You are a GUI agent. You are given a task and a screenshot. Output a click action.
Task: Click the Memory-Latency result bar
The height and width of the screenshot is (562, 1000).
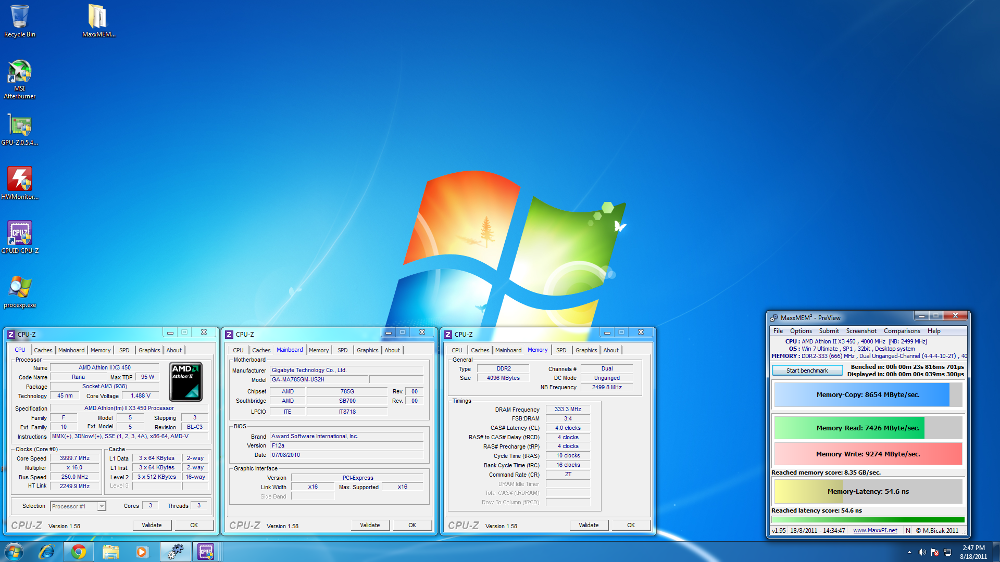click(x=868, y=492)
